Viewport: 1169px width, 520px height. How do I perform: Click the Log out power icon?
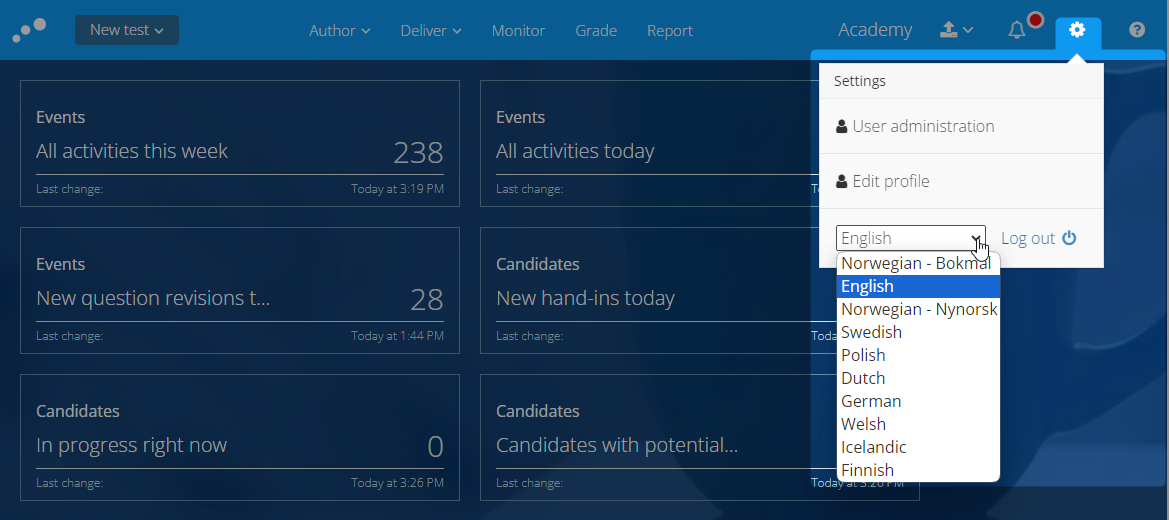(x=1069, y=238)
